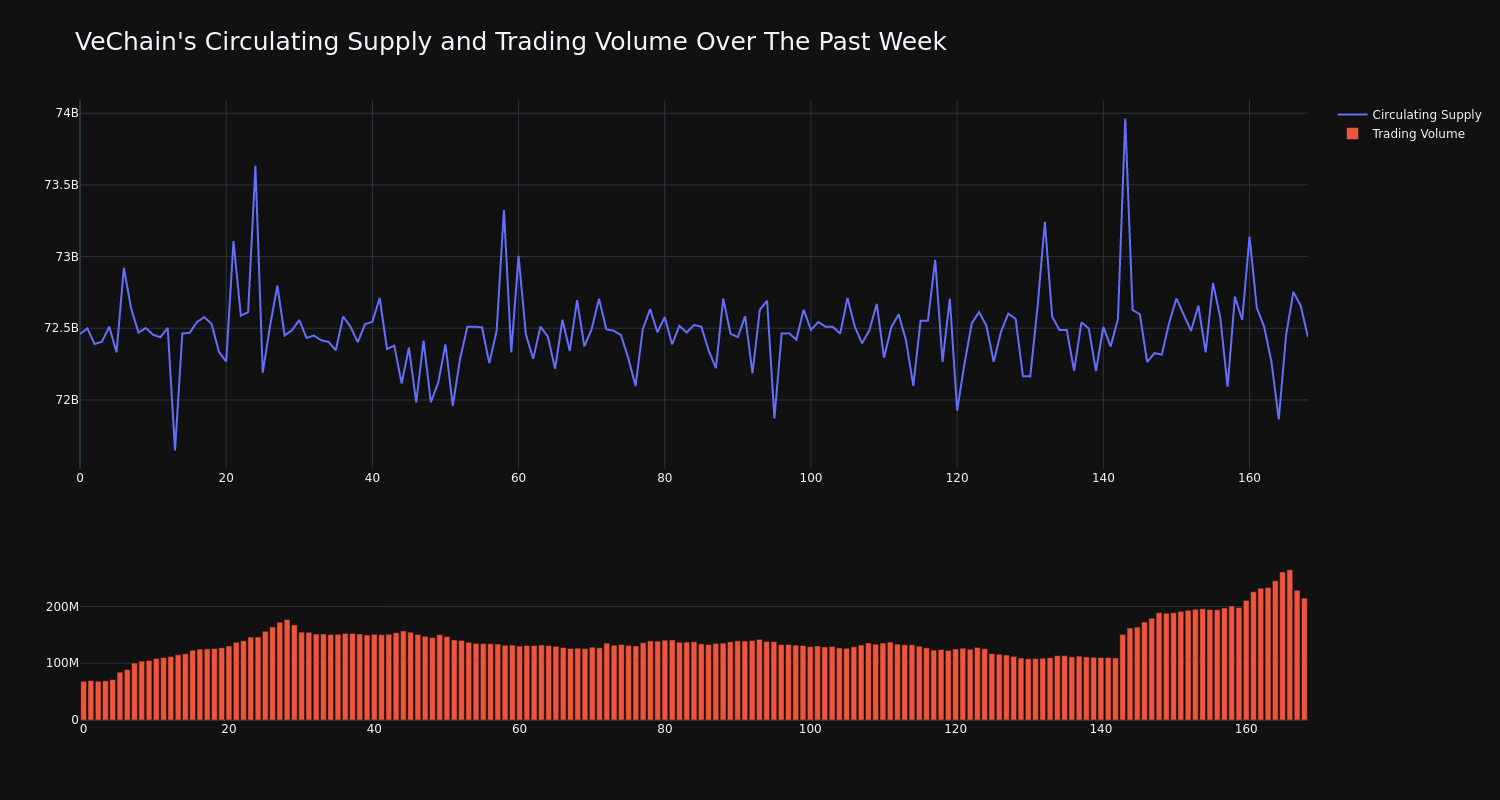Click the 72.5B y-axis label
Screen dimensions: 1500x800
point(61,328)
